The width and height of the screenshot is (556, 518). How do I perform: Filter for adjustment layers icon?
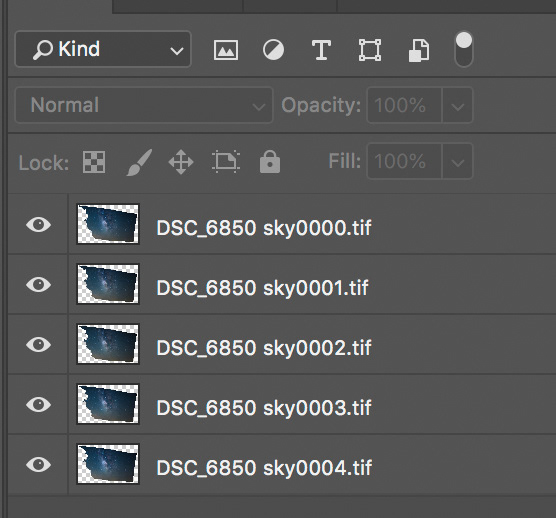click(x=273, y=50)
